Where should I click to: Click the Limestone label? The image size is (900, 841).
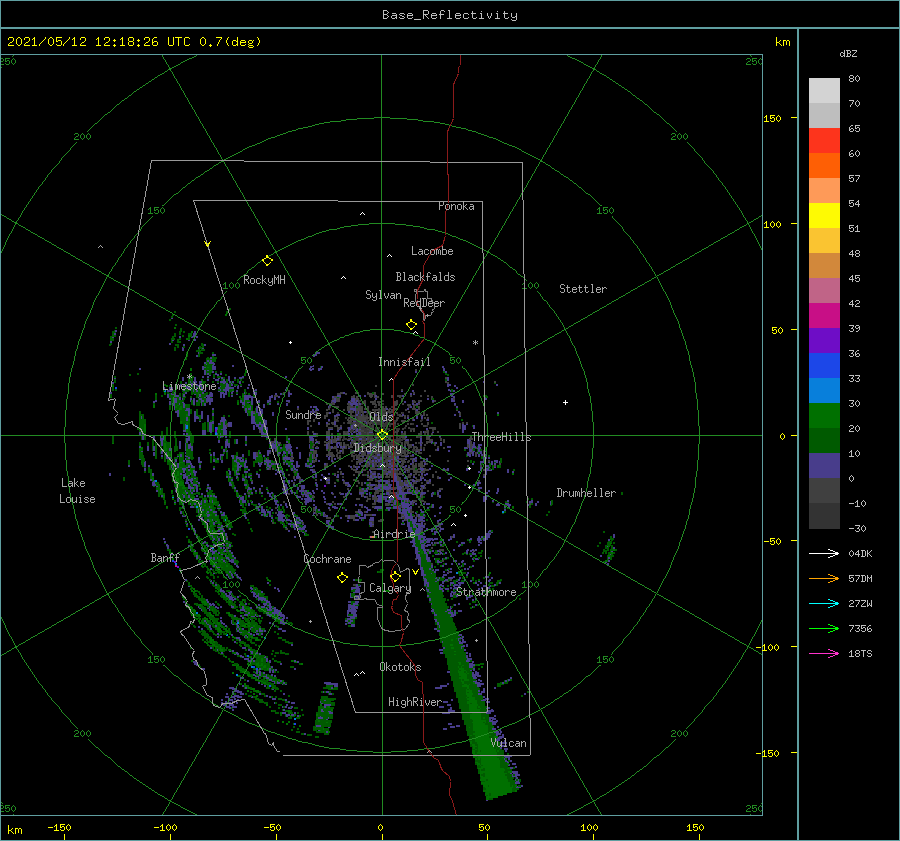189,386
